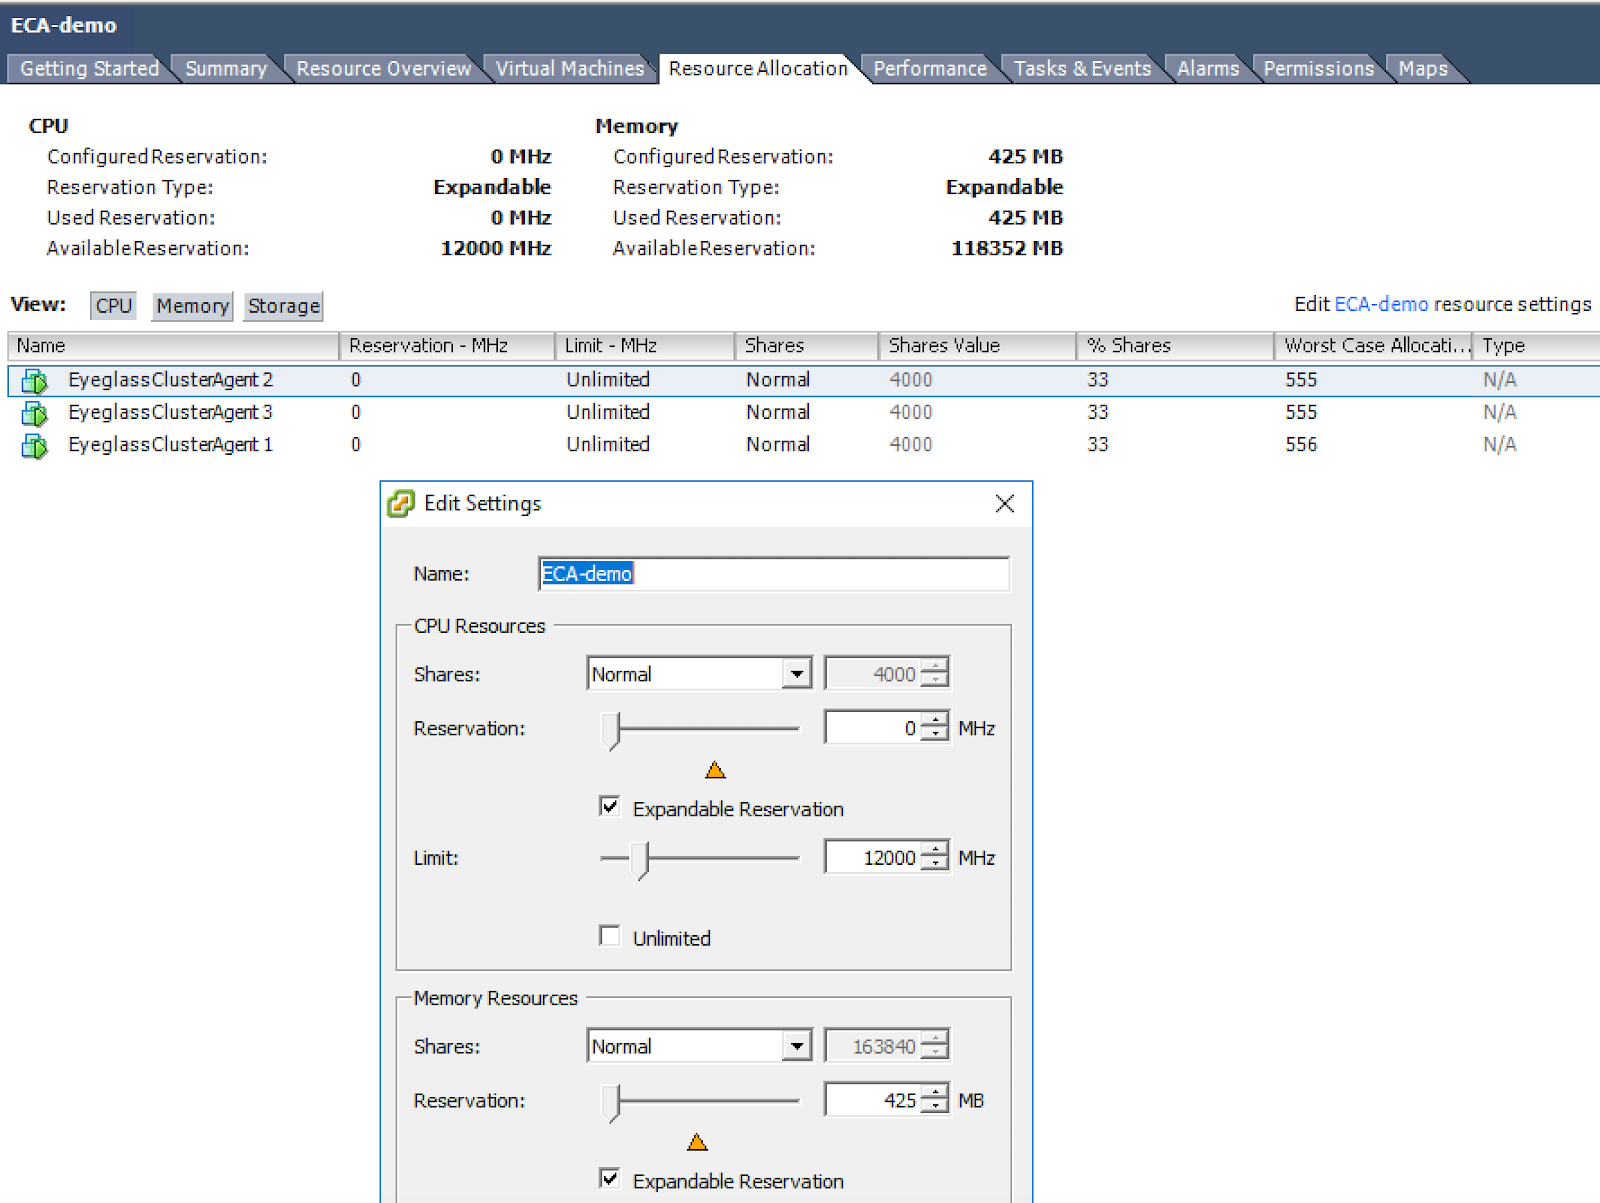Screen dimensions: 1600x1203
Task: Click the Edit Settings resource pool icon
Action: pos(401,504)
